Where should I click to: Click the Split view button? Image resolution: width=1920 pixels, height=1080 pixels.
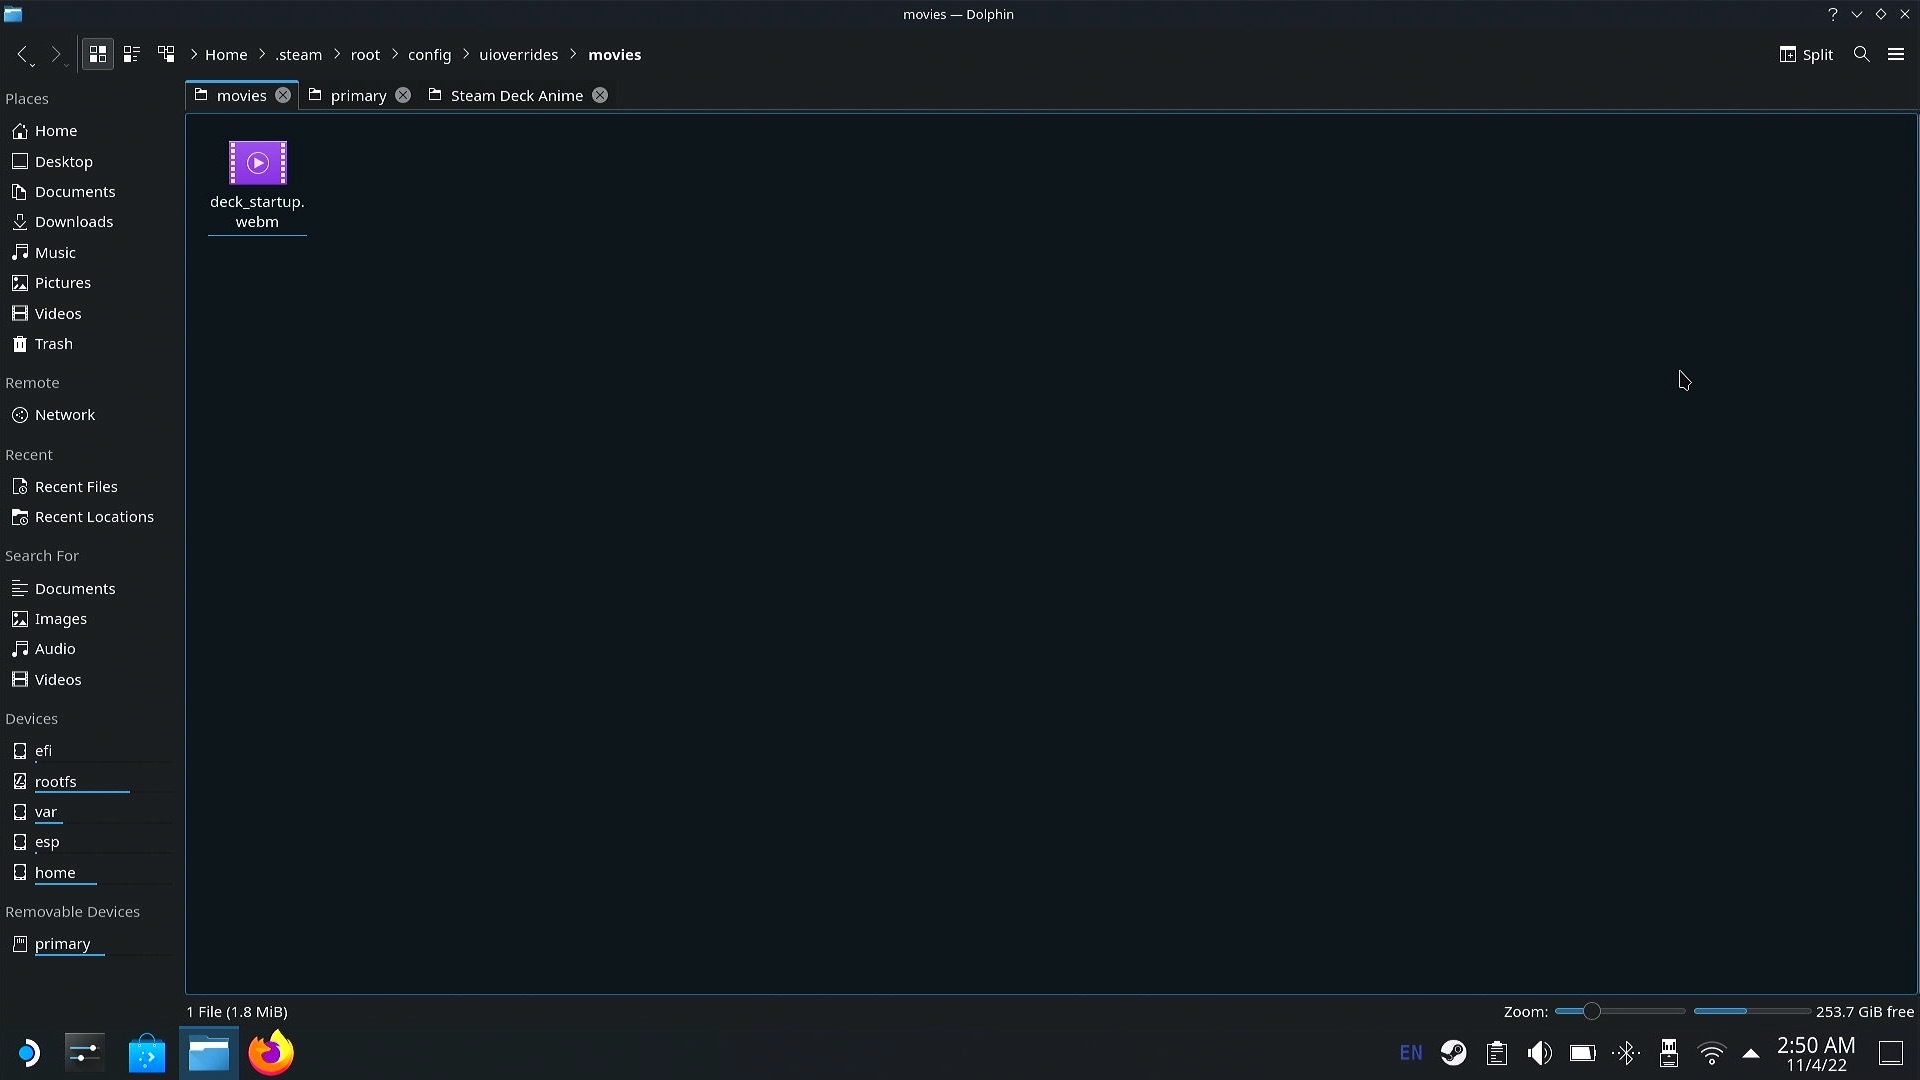pos(1806,54)
